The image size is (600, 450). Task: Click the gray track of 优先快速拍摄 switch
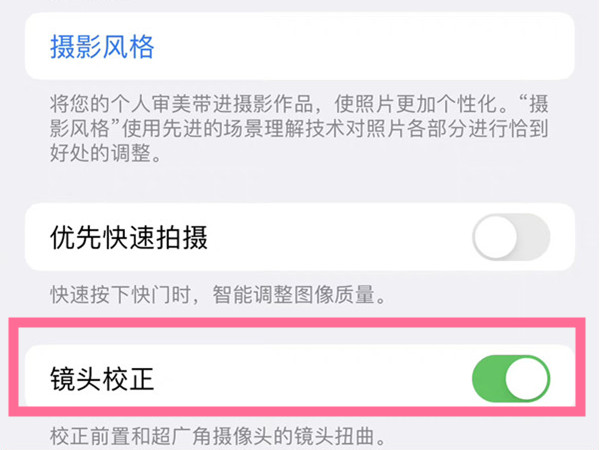(532, 237)
